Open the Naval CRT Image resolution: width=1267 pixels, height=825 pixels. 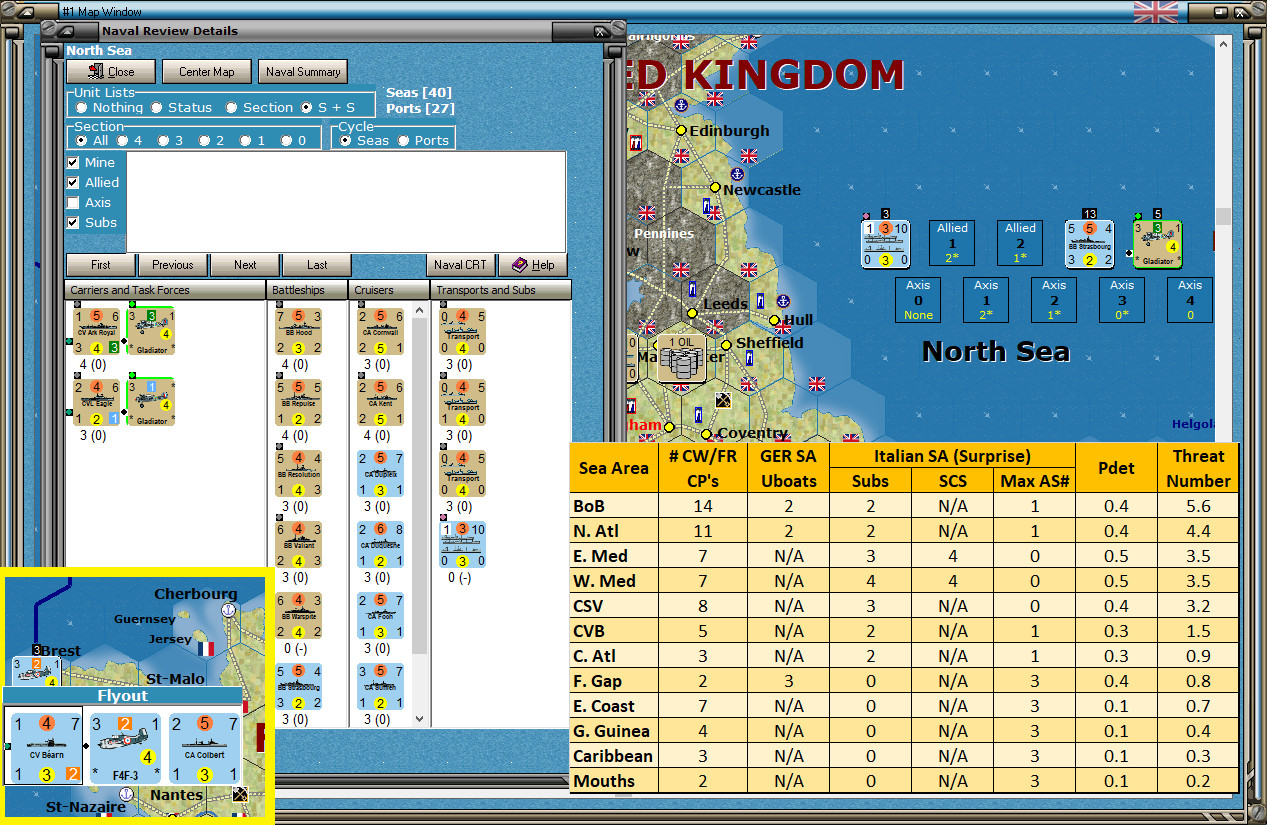461,265
